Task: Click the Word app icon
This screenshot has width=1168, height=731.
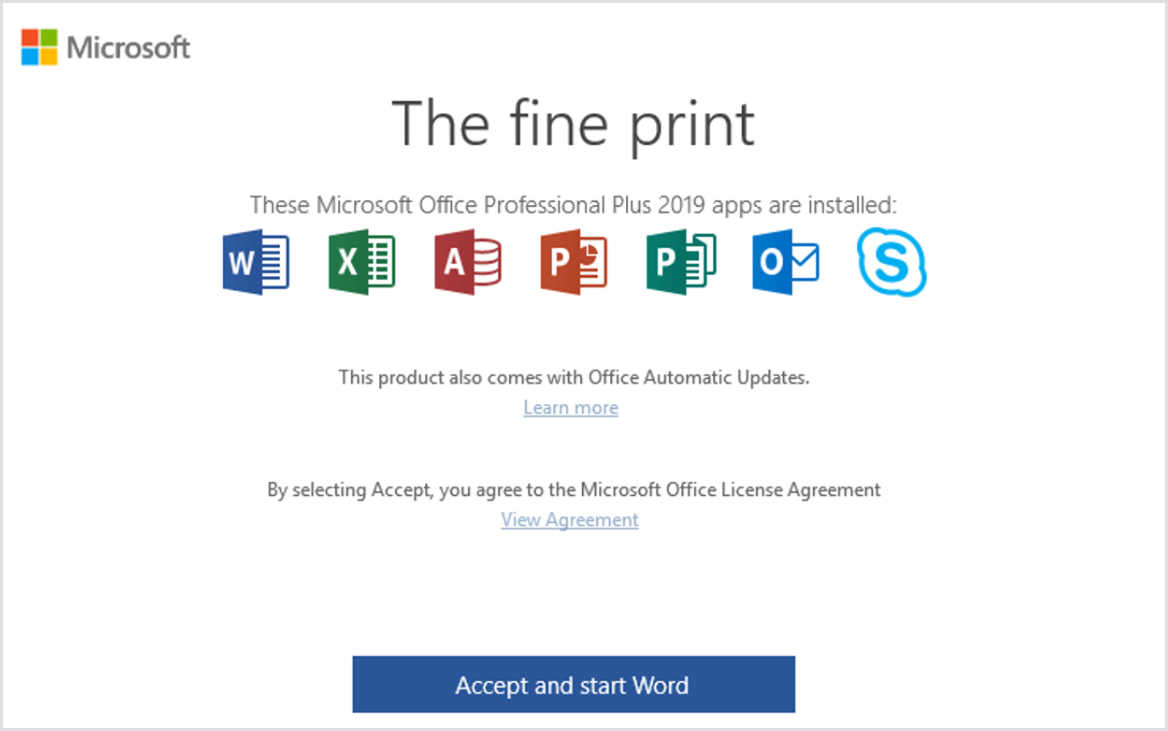Action: pyautogui.click(x=256, y=262)
